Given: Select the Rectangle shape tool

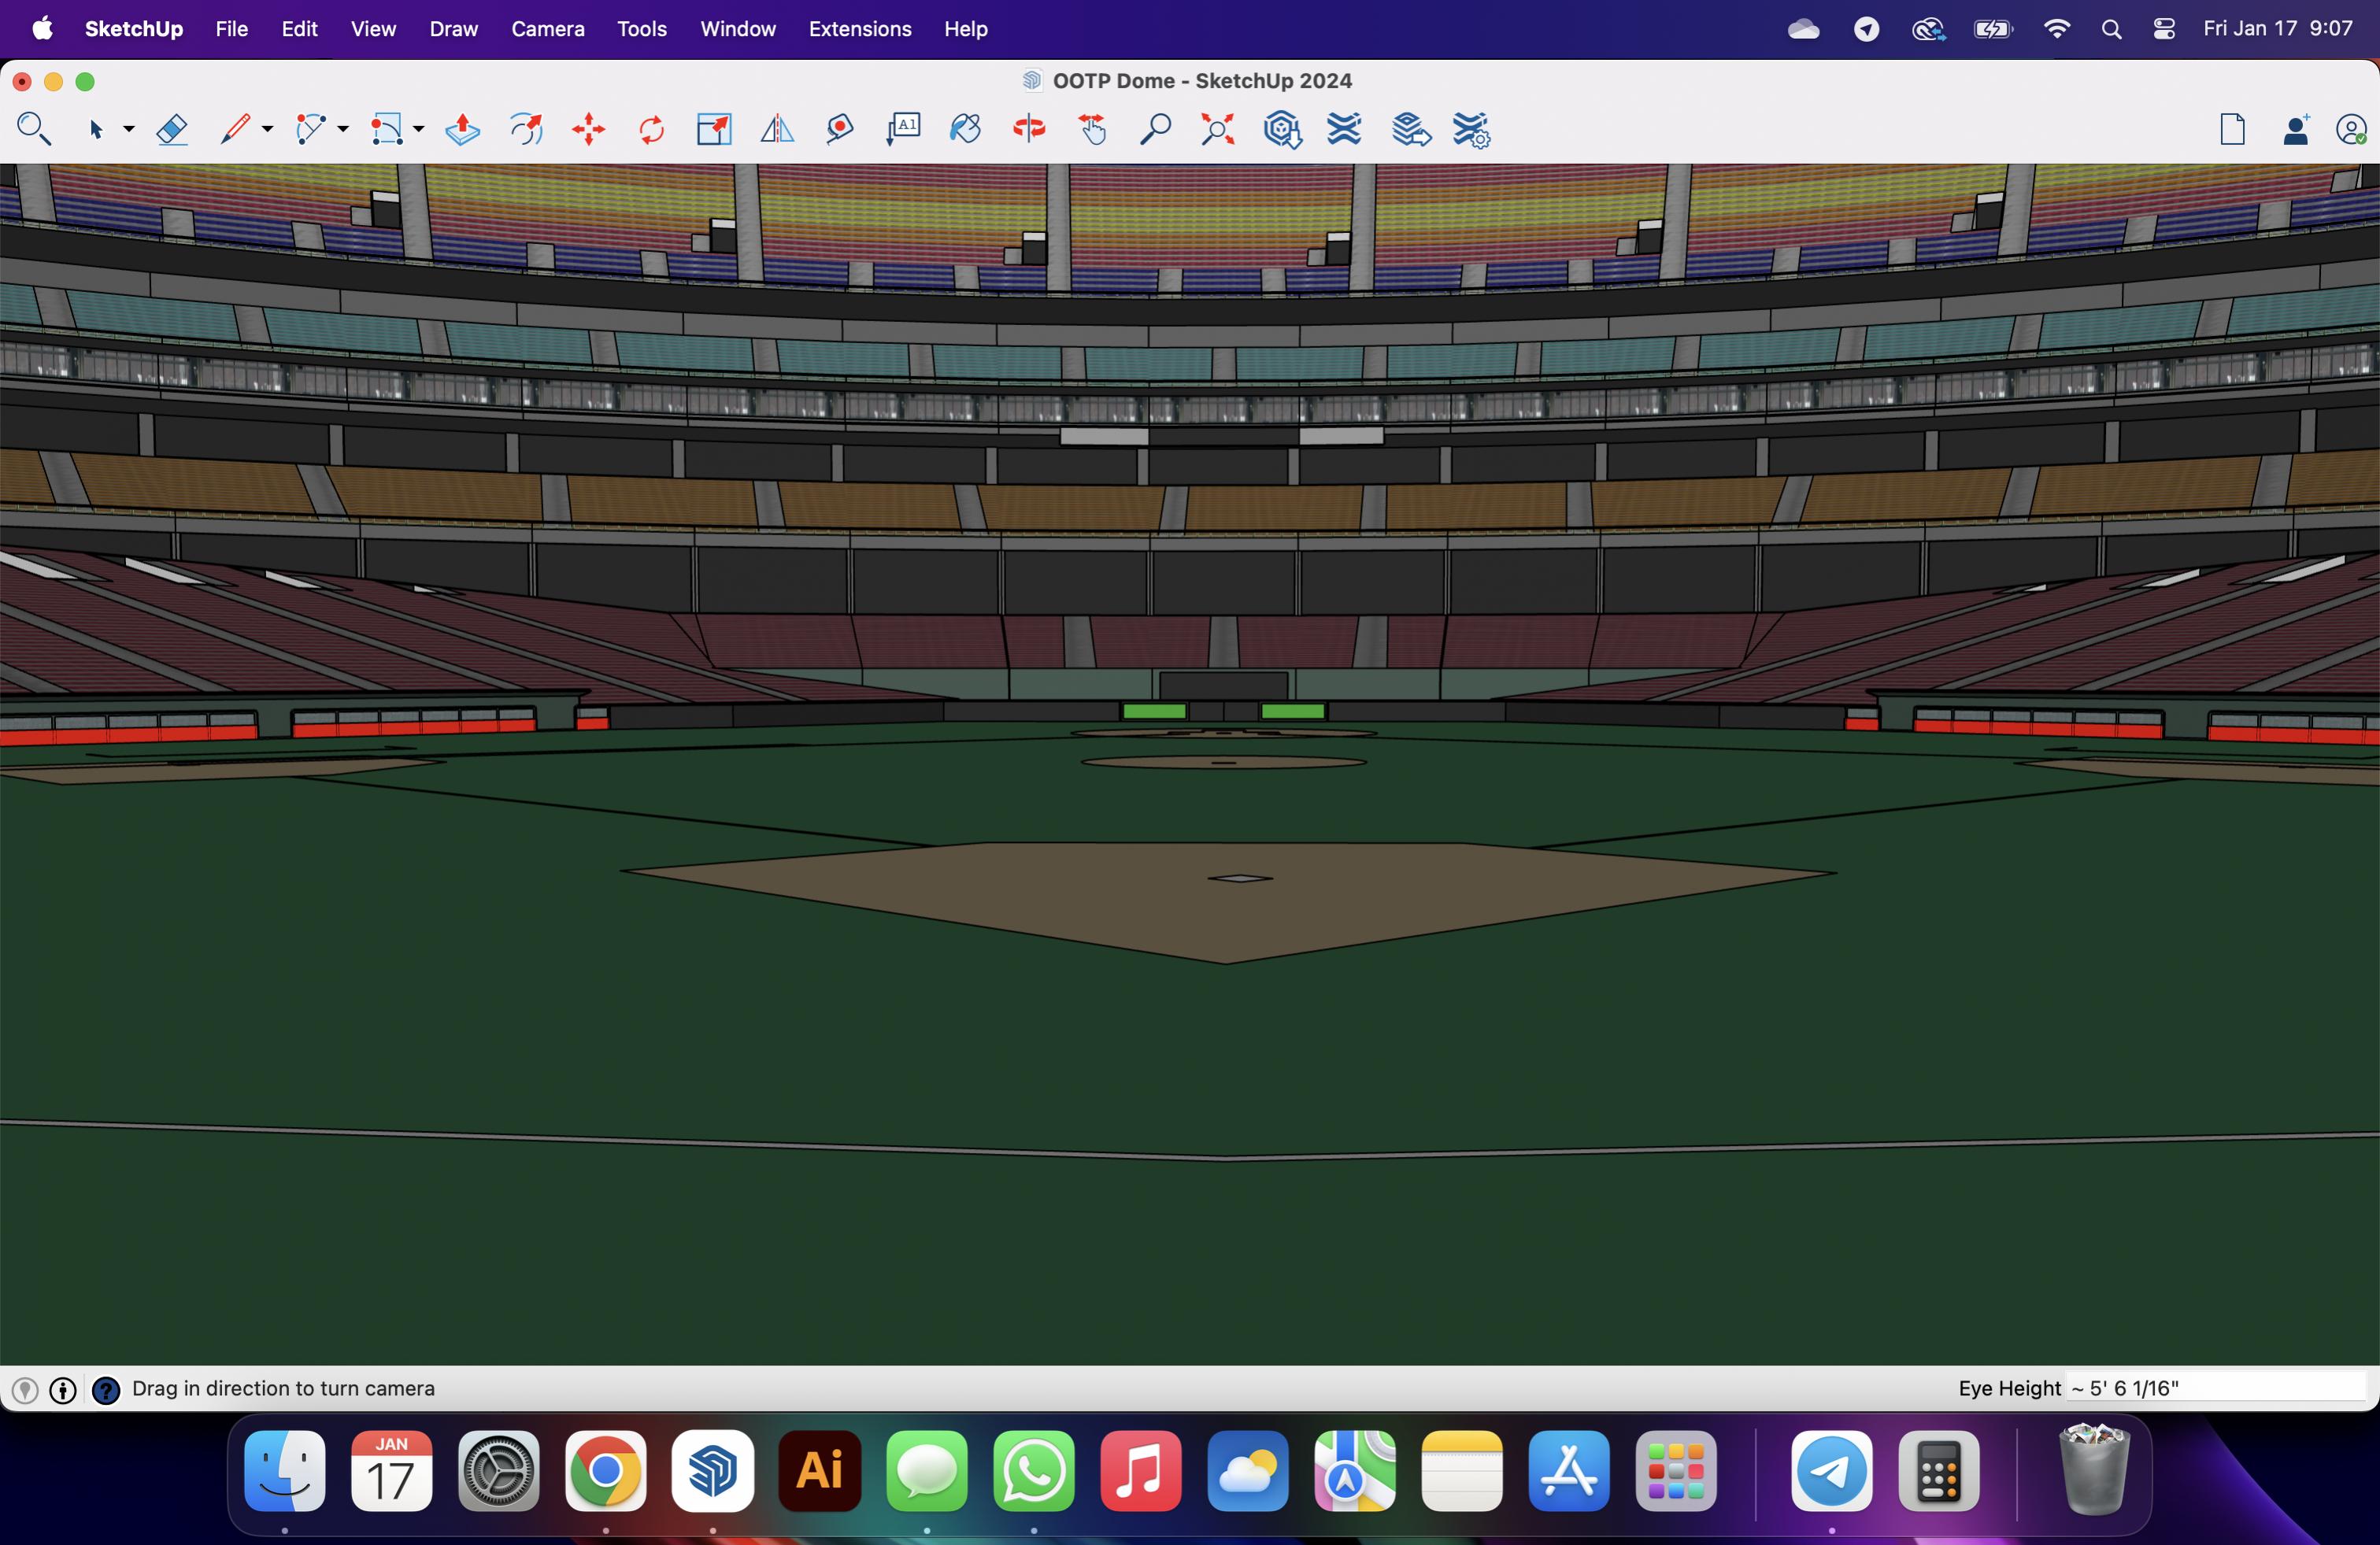Looking at the screenshot, I should coord(387,130).
